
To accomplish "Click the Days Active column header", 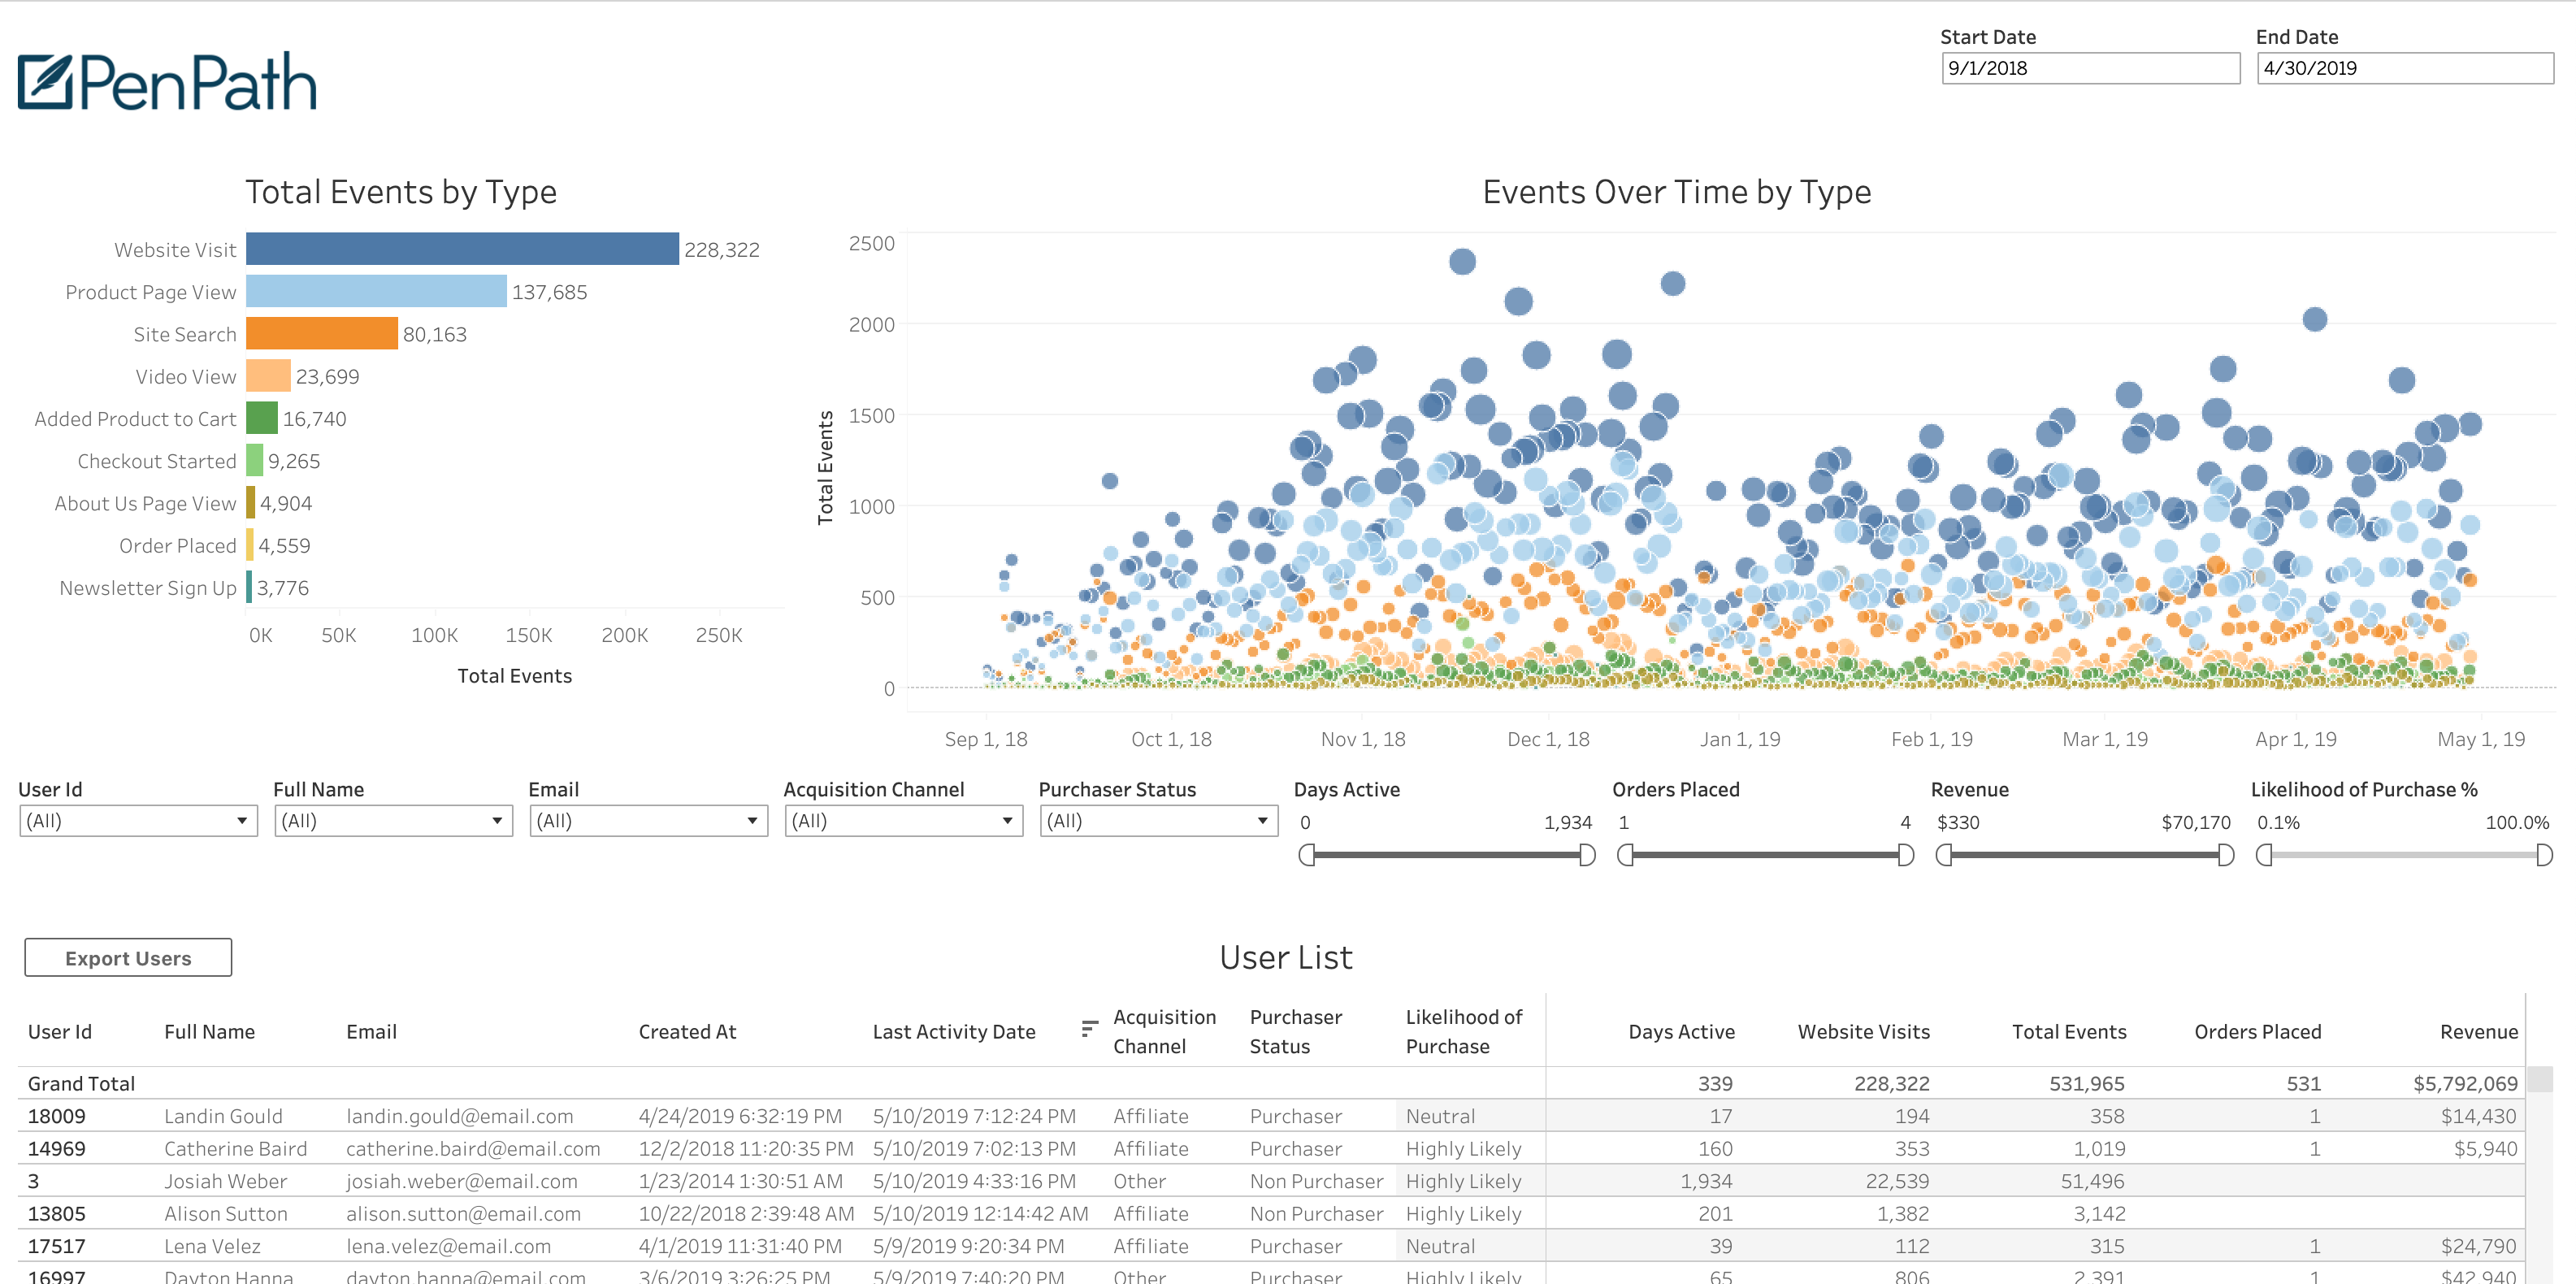I will (x=1681, y=1031).
